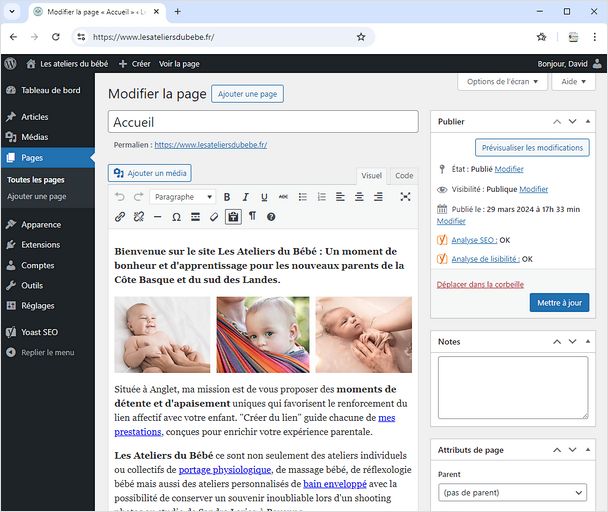Open the Réglages menu
This screenshot has width=608, height=512.
click(x=47, y=306)
